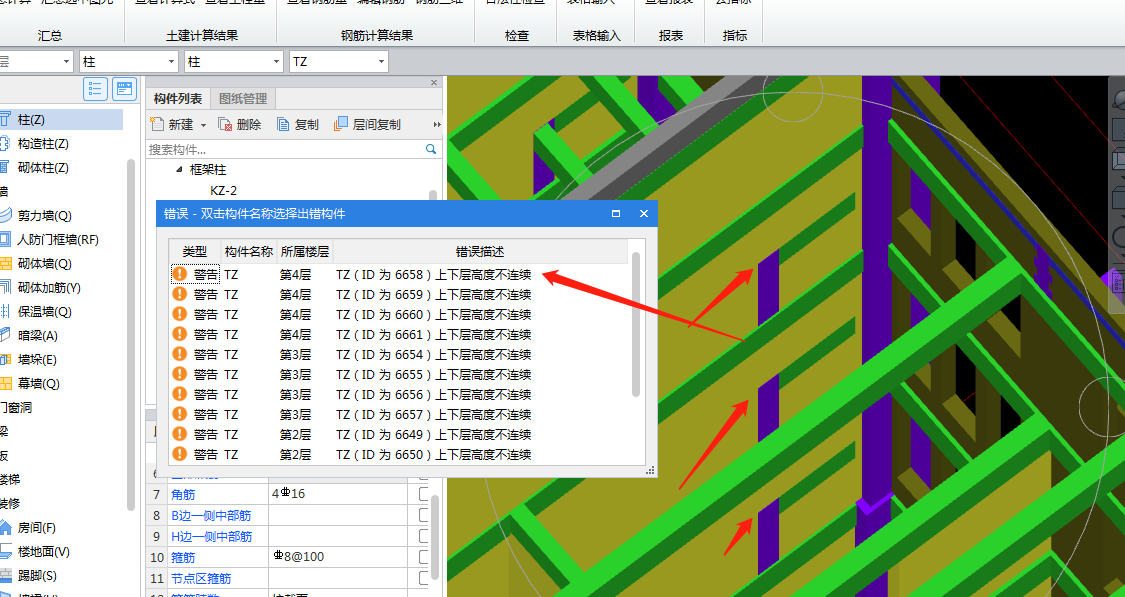1125x597 pixels.
Task: Select KZ-2 in component list
Action: click(x=223, y=190)
